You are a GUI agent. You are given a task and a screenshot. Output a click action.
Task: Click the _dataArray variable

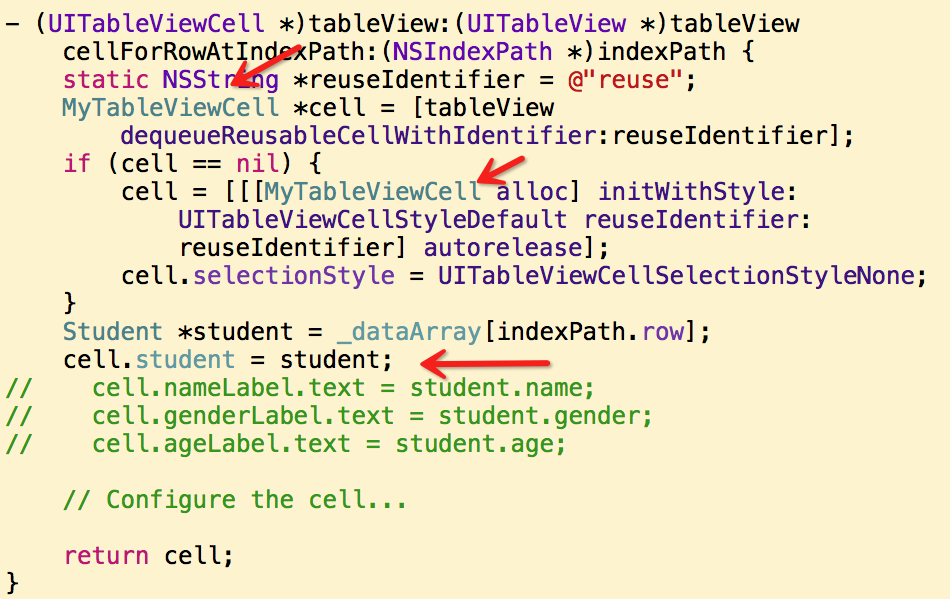(x=410, y=332)
